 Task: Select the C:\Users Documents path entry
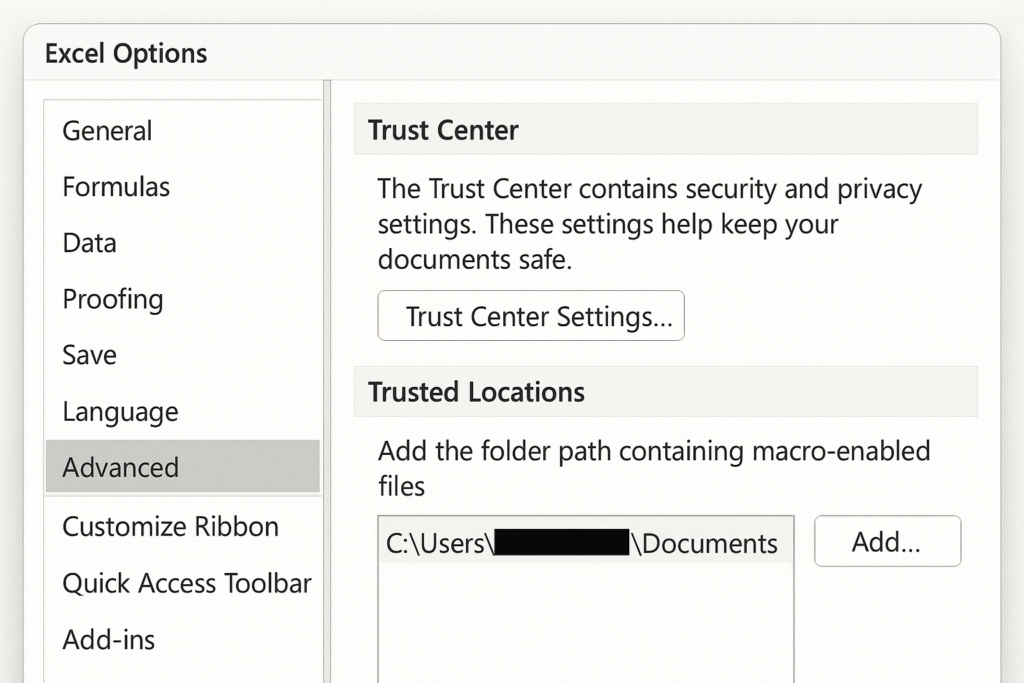click(581, 543)
